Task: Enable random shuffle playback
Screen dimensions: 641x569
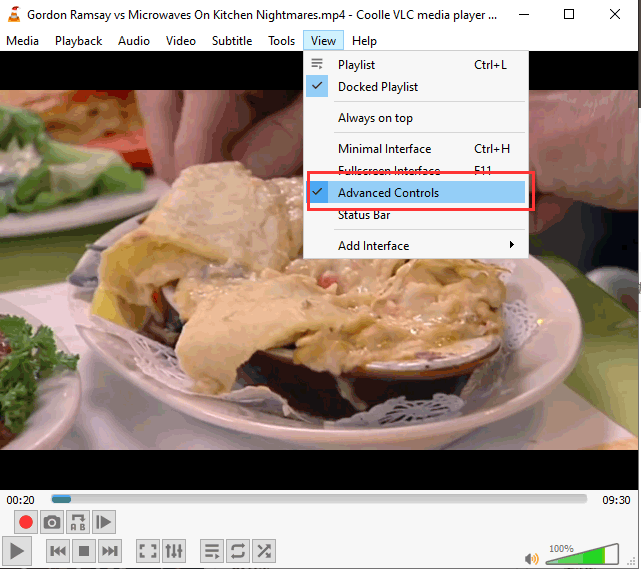Action: click(x=264, y=551)
